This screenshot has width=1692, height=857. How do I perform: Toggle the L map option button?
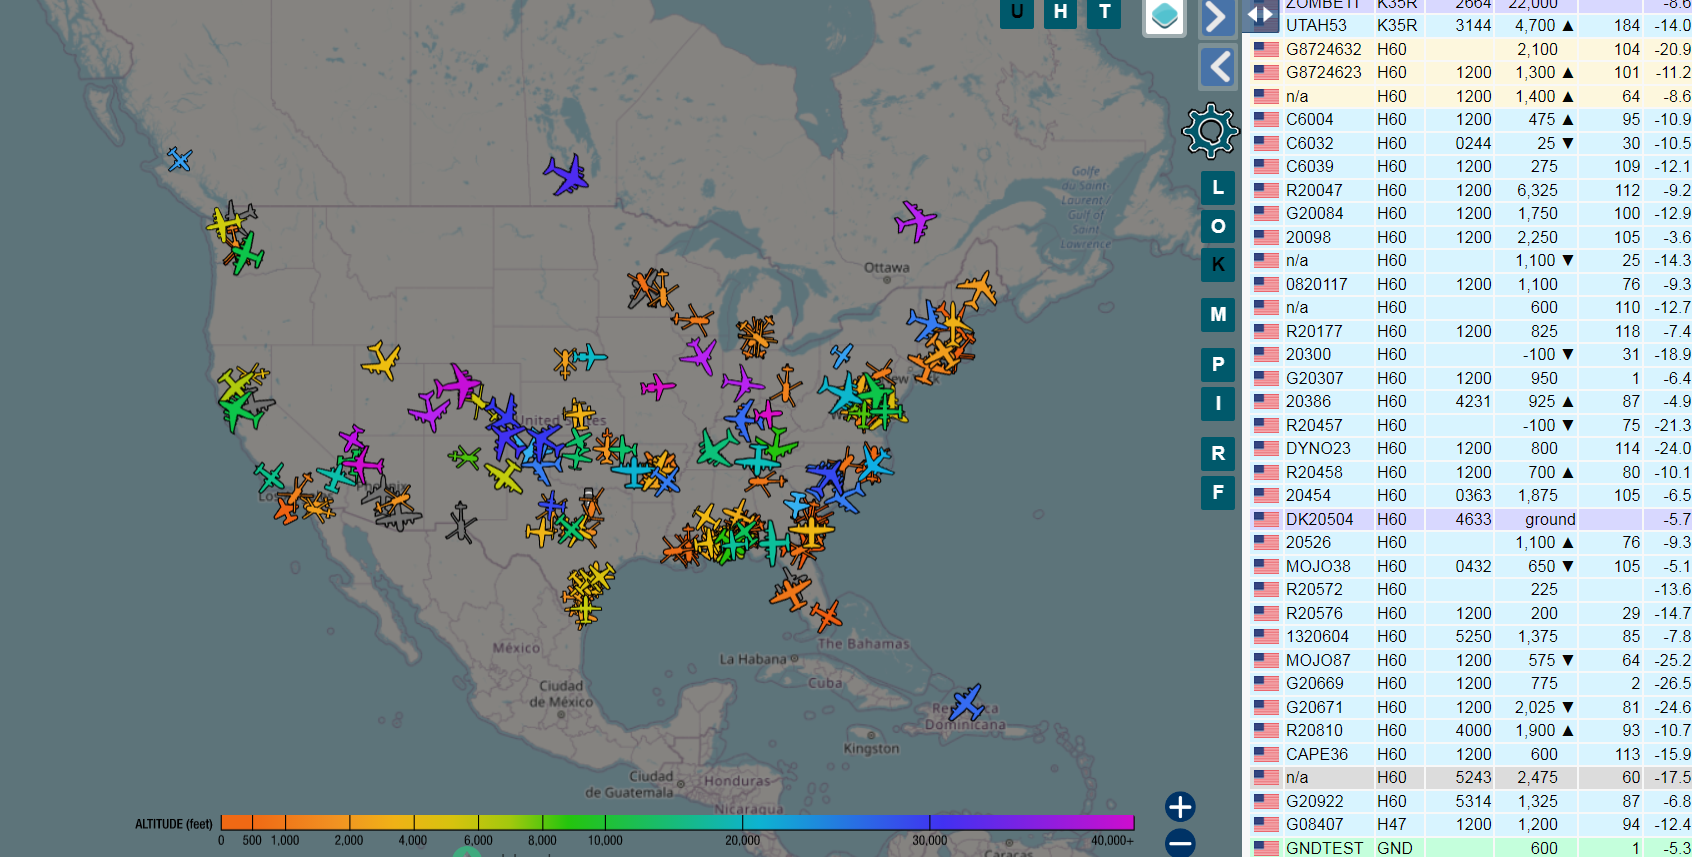point(1218,188)
